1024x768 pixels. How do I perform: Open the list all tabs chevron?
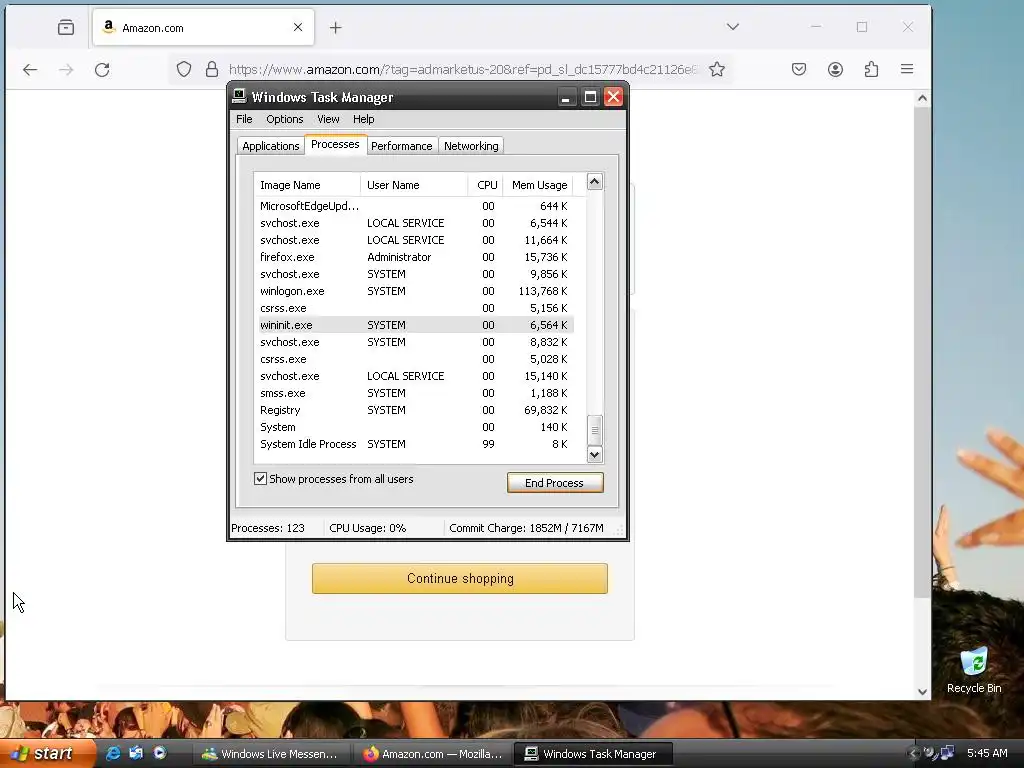click(x=733, y=27)
